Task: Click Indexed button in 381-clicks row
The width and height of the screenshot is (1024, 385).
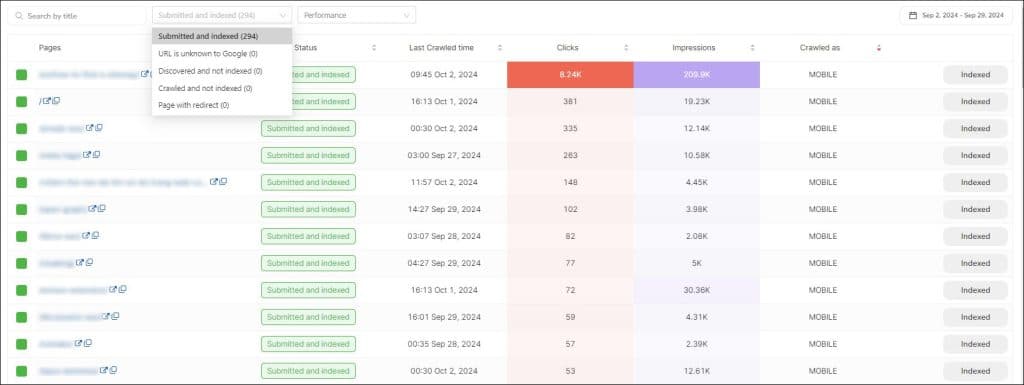Action: [975, 101]
